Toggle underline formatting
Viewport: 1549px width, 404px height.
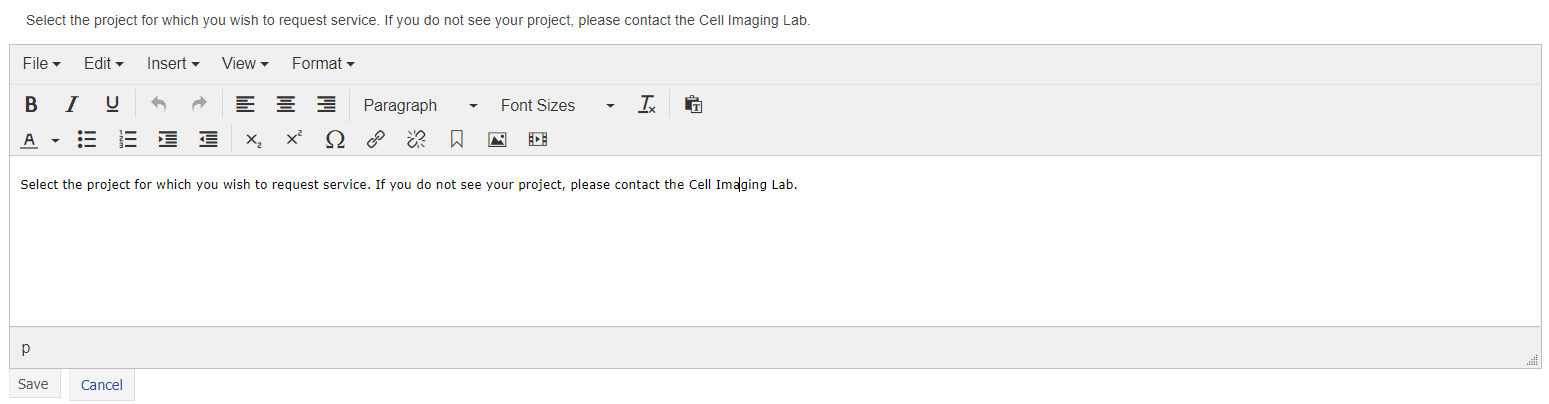pos(112,105)
